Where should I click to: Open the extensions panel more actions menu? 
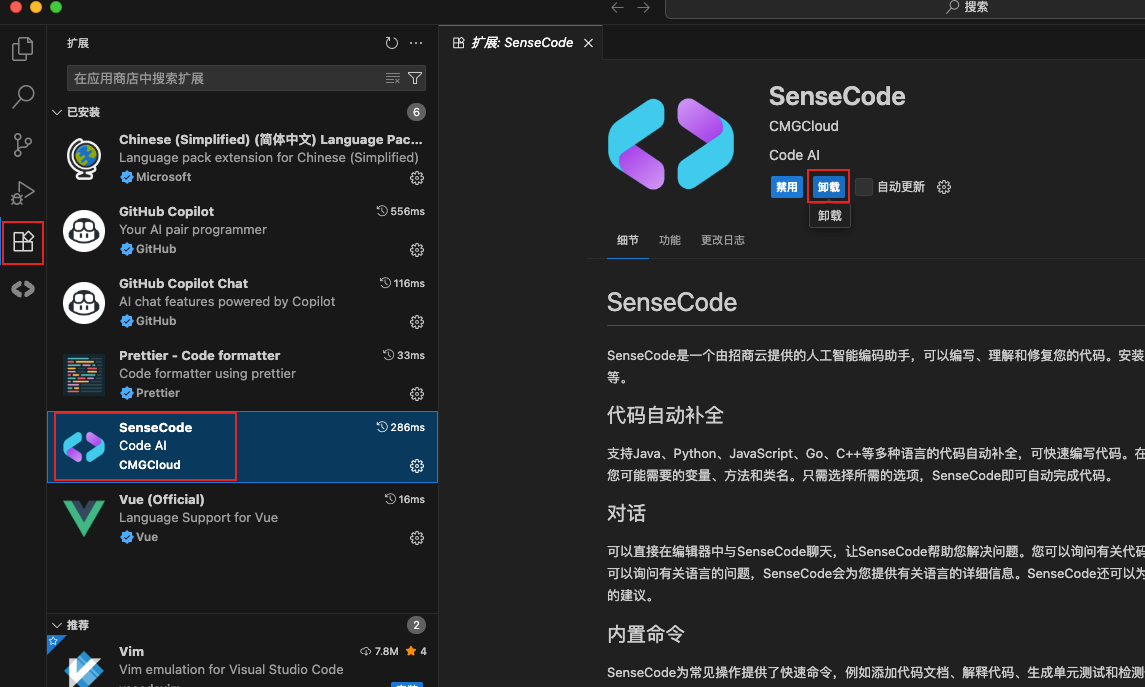416,43
